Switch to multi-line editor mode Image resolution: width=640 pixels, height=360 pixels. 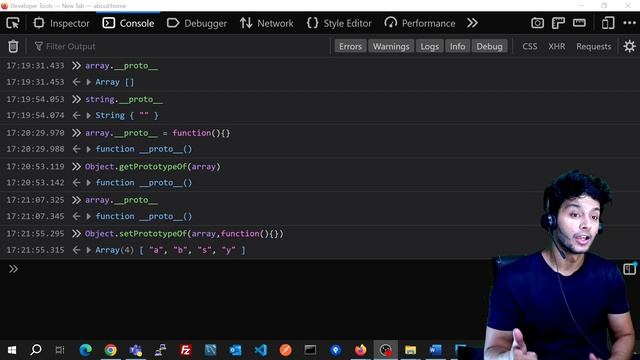tap(629, 269)
